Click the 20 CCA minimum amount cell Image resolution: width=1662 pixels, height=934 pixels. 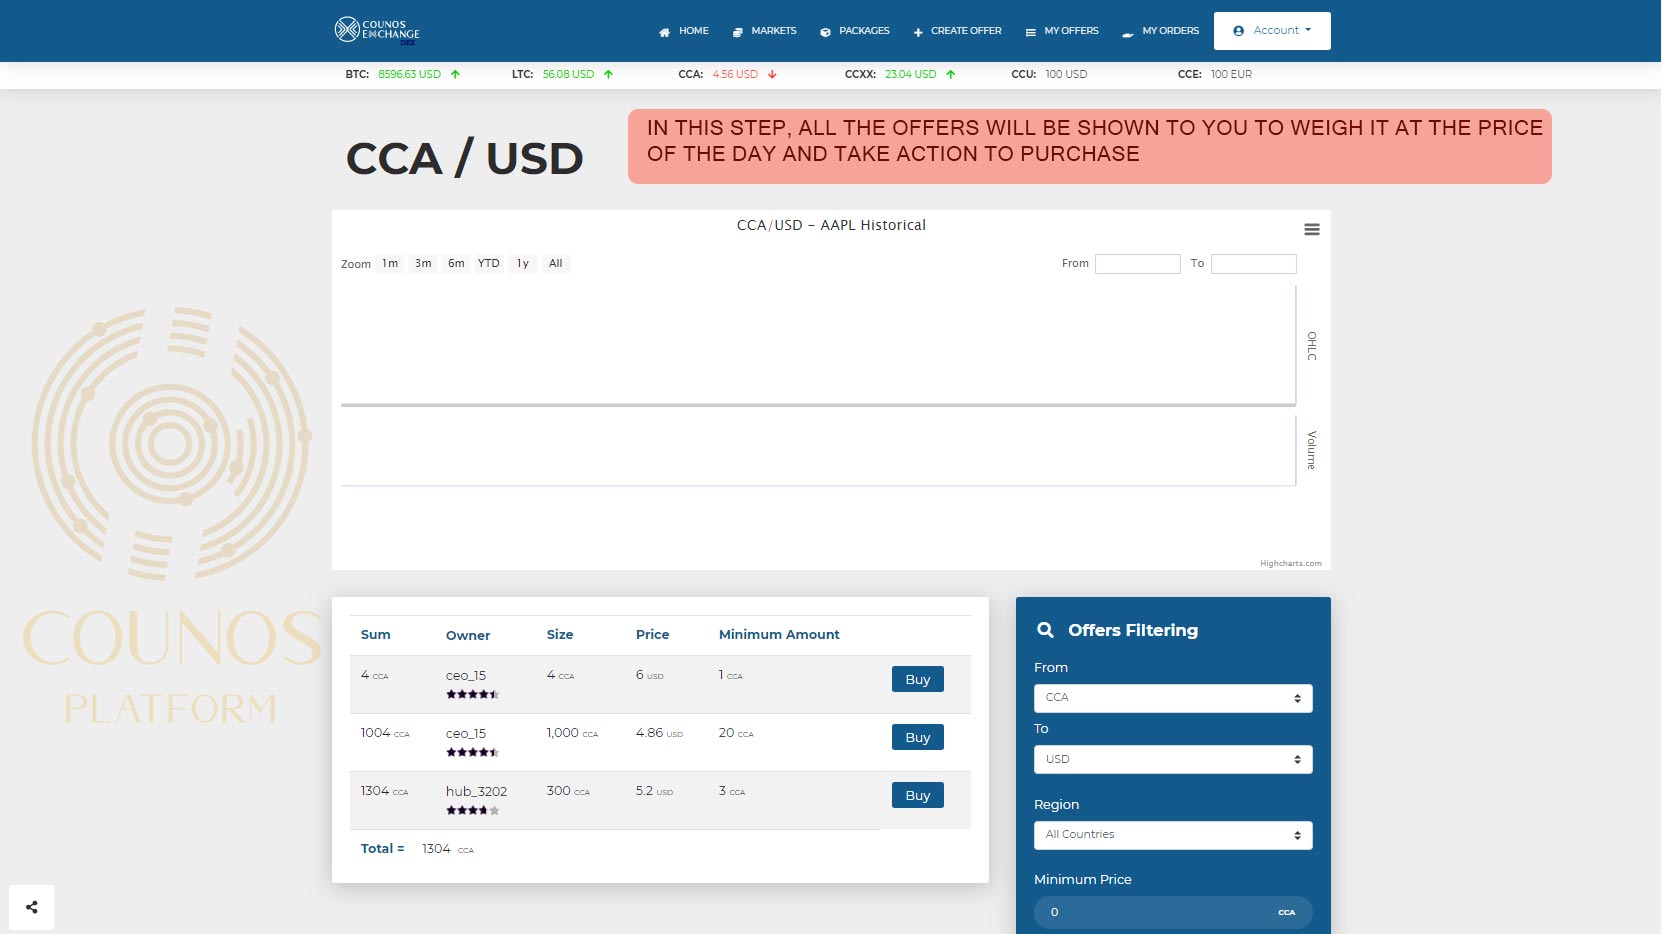(736, 733)
